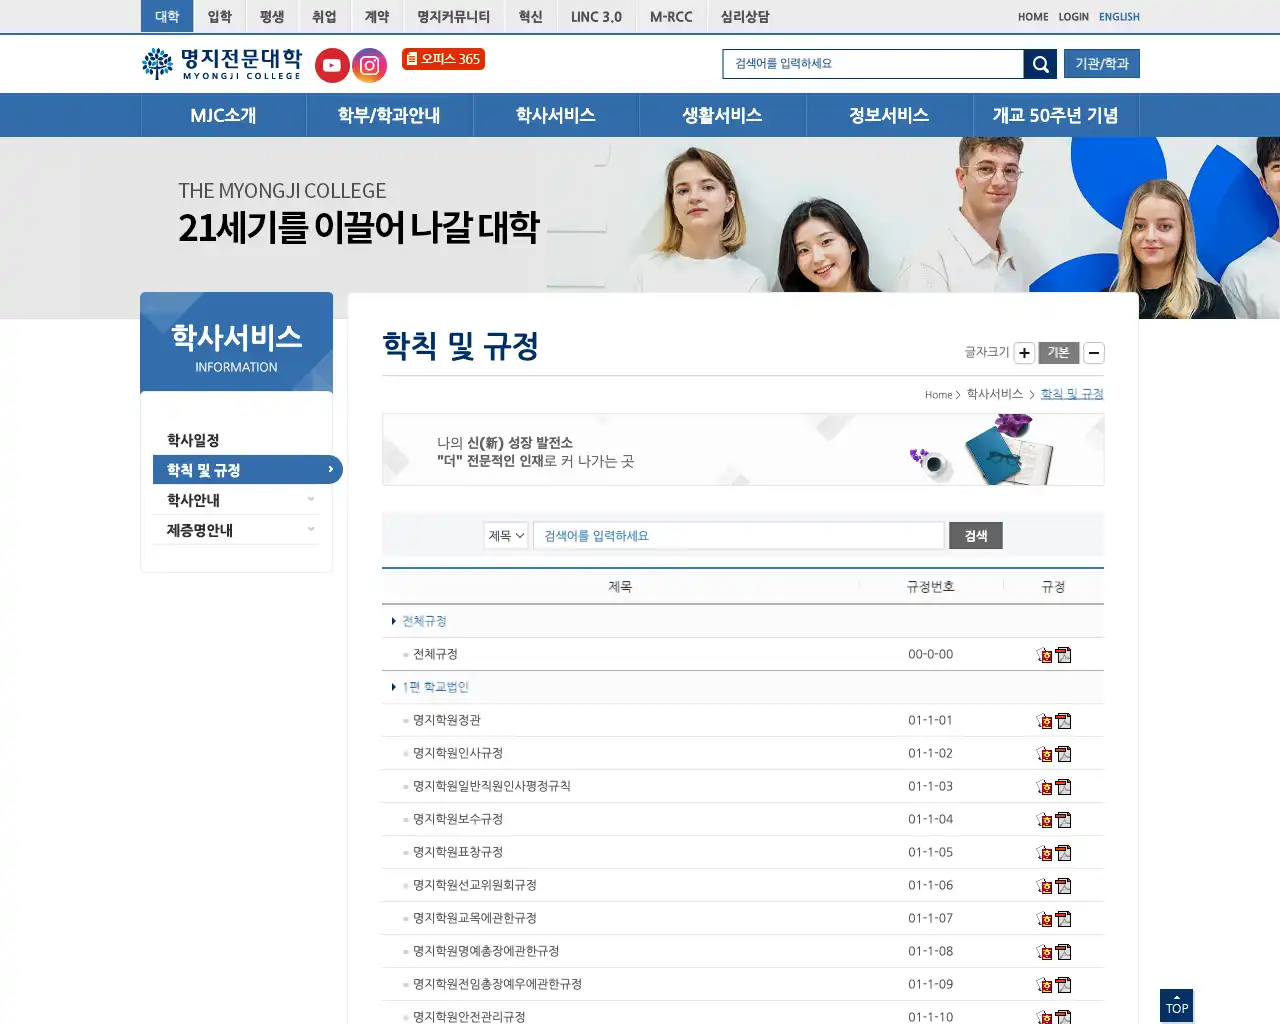Focus the regulation list search field
Screen dimensions: 1280x1024
point(739,536)
